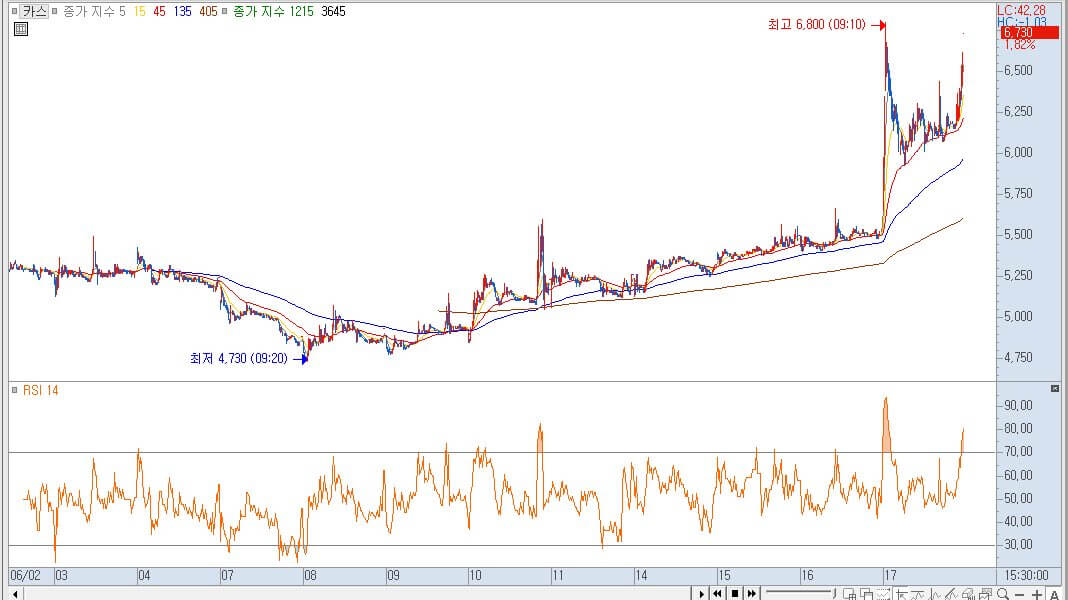Play the chart replay
This screenshot has width=1068, height=600.
pyautogui.click(x=702, y=594)
